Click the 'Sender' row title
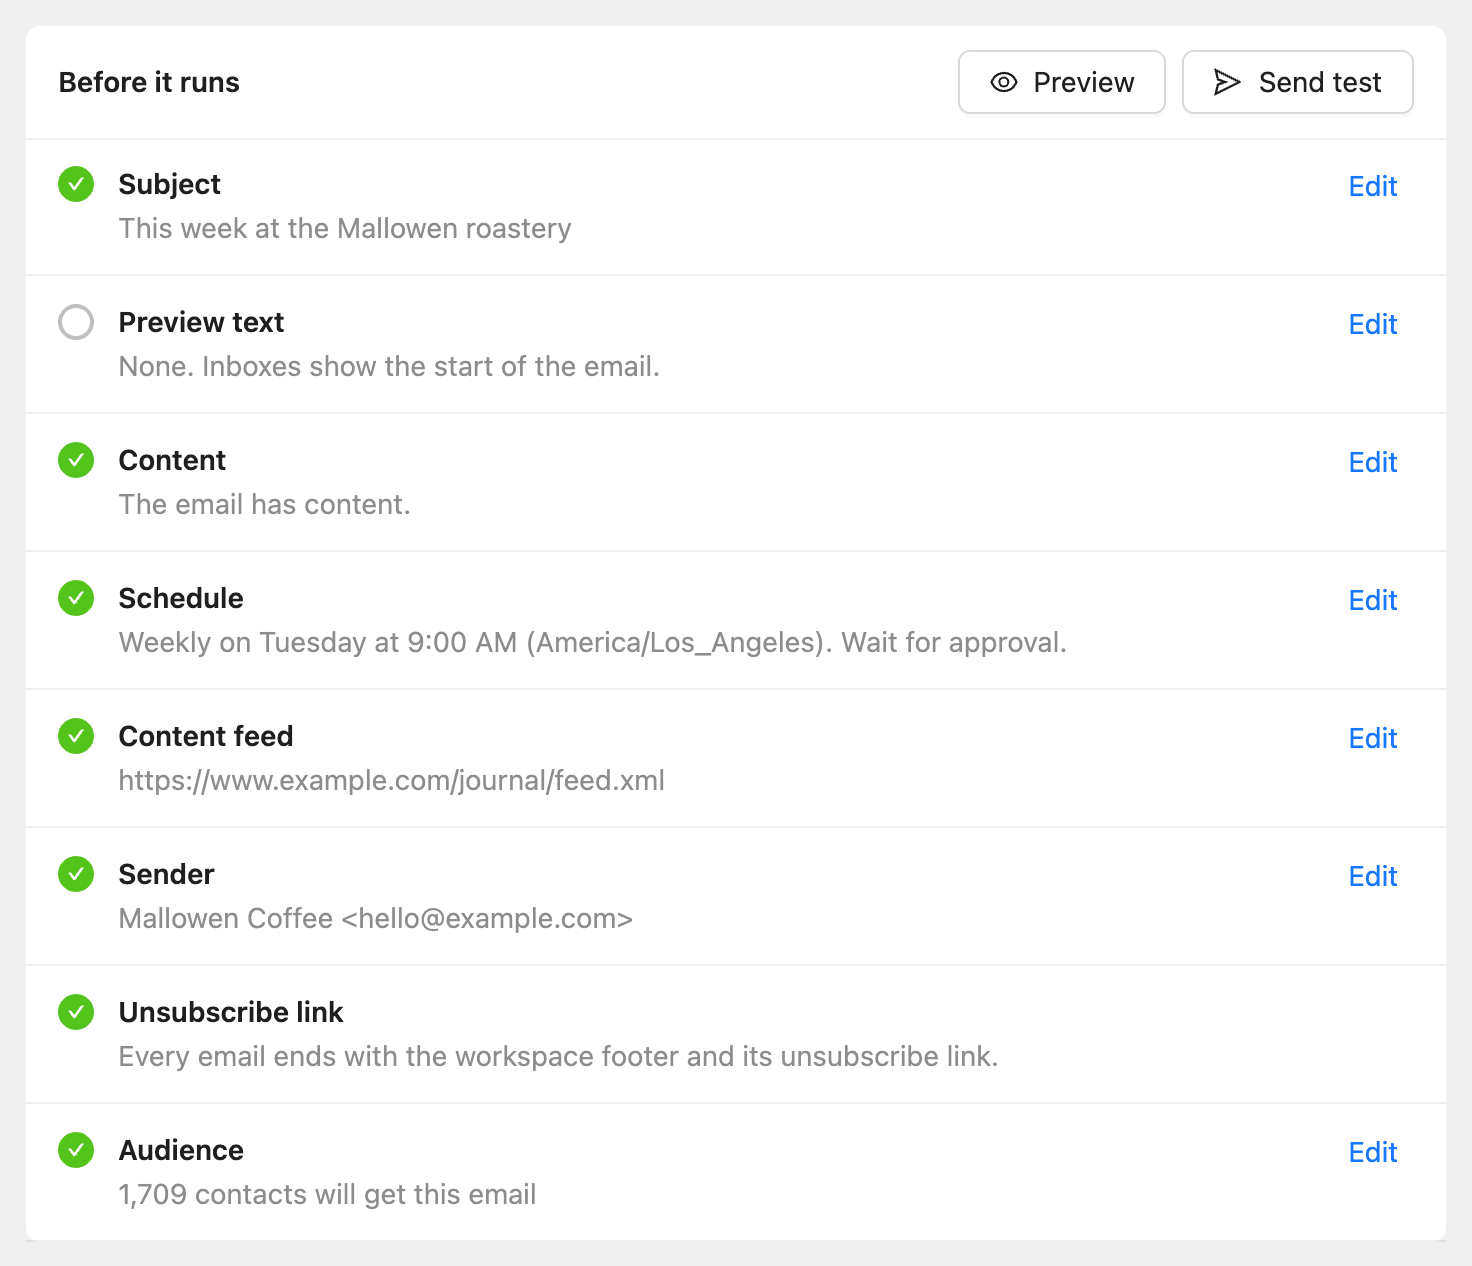This screenshot has width=1472, height=1266. point(166,874)
